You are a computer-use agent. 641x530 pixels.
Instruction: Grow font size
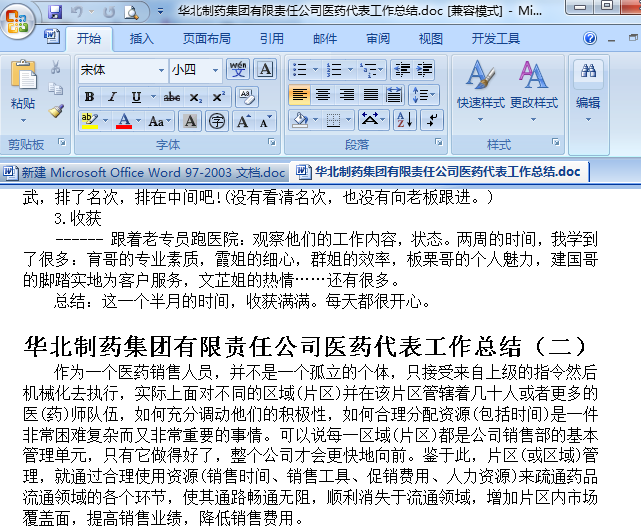point(244,121)
